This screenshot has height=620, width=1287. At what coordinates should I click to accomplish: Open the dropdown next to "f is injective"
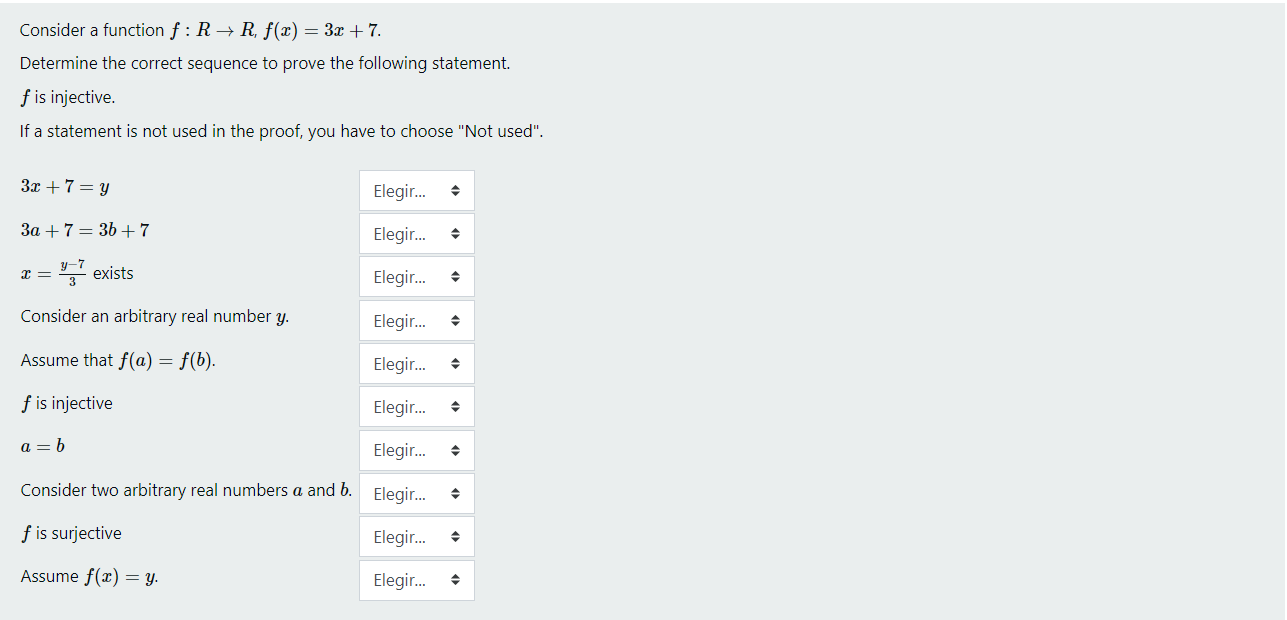pos(416,406)
